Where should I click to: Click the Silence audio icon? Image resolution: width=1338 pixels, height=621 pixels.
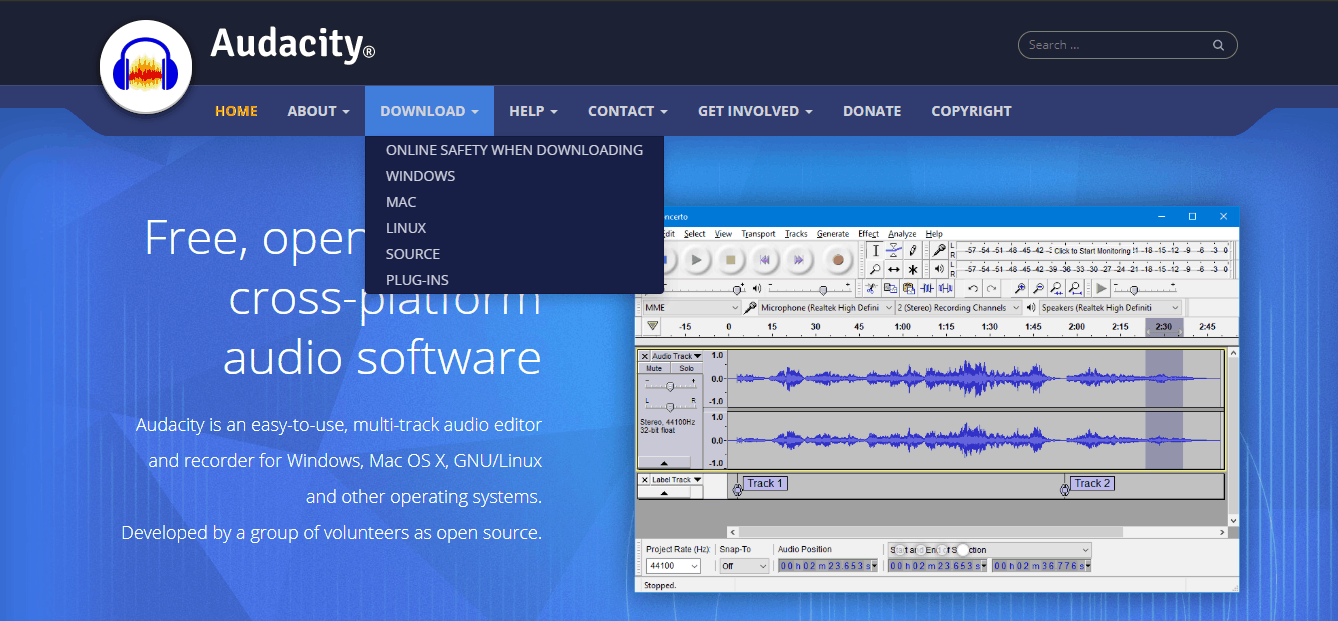[x=944, y=289]
